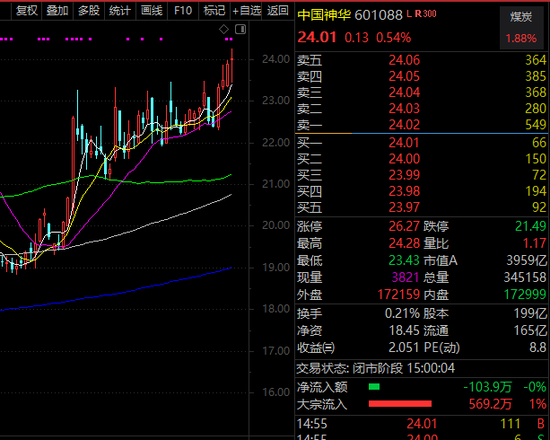This screenshot has height=440, width=550.
Task: Click the 股本 value 199亿
Action: click(530, 313)
